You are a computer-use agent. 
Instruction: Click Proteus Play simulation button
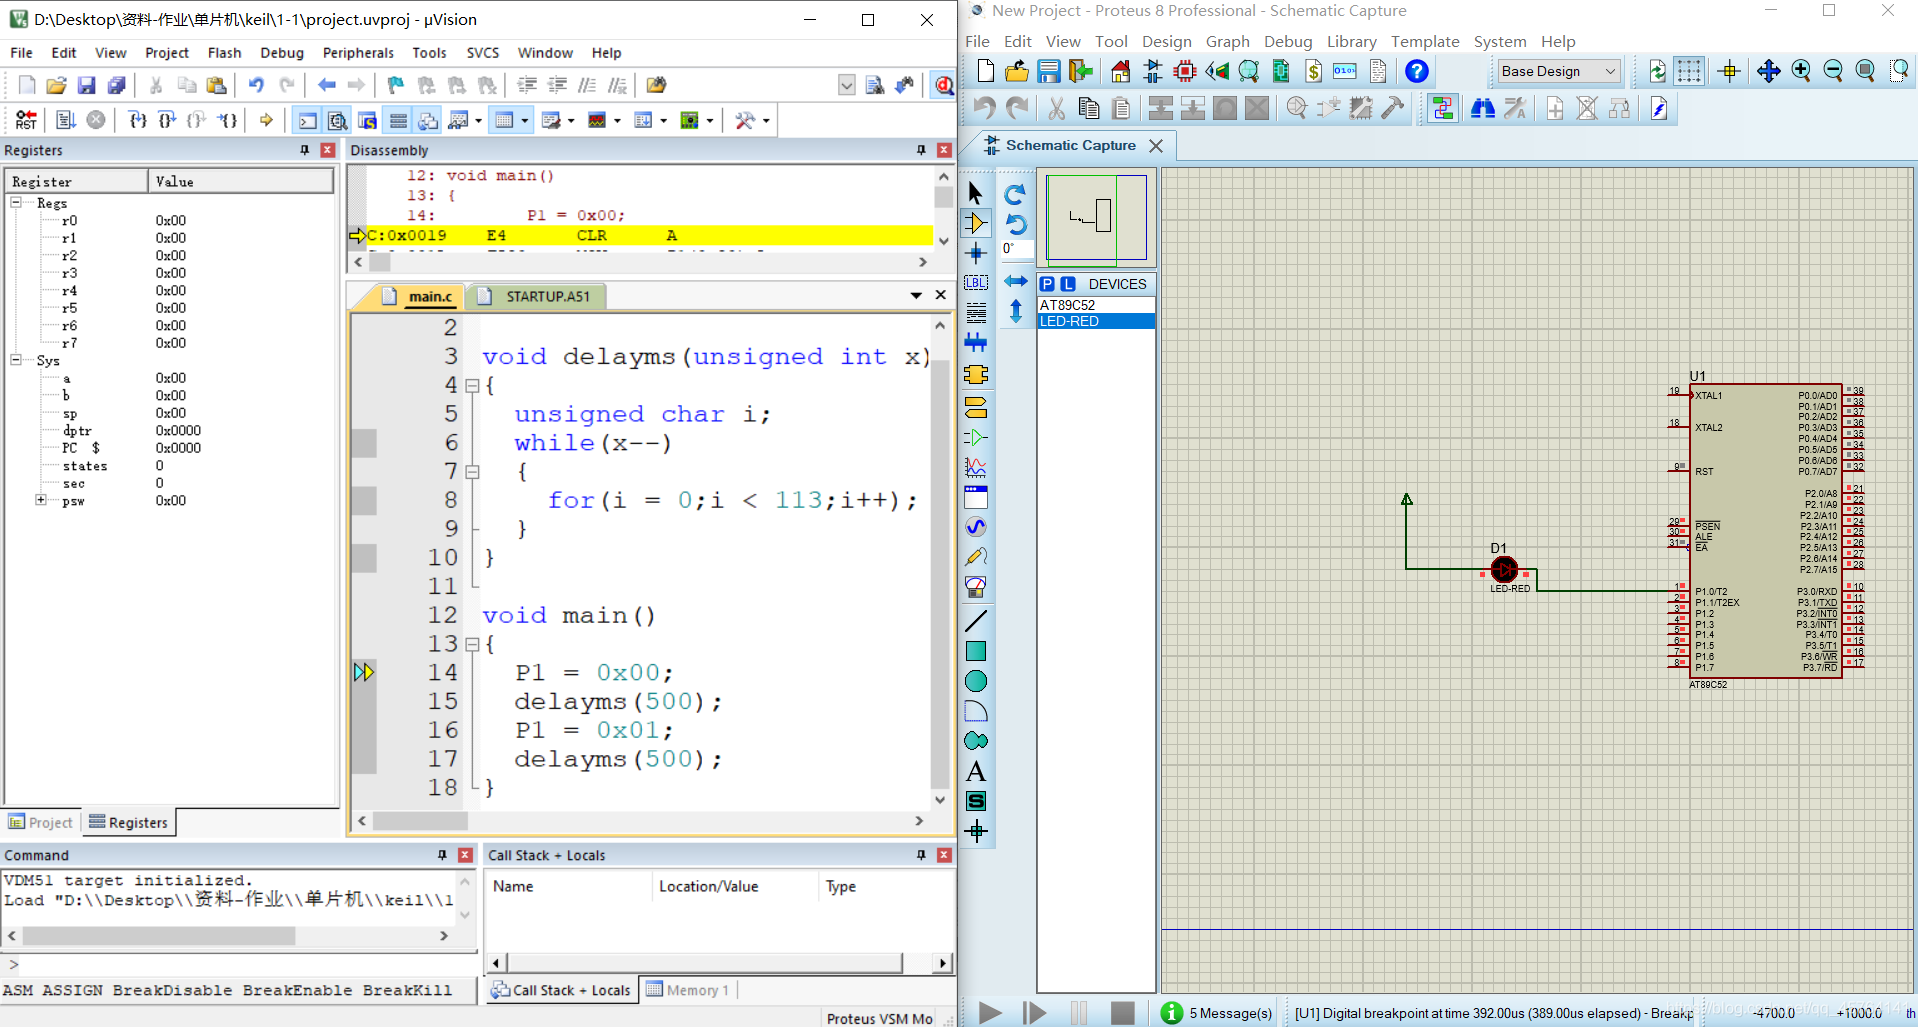[x=990, y=1013]
